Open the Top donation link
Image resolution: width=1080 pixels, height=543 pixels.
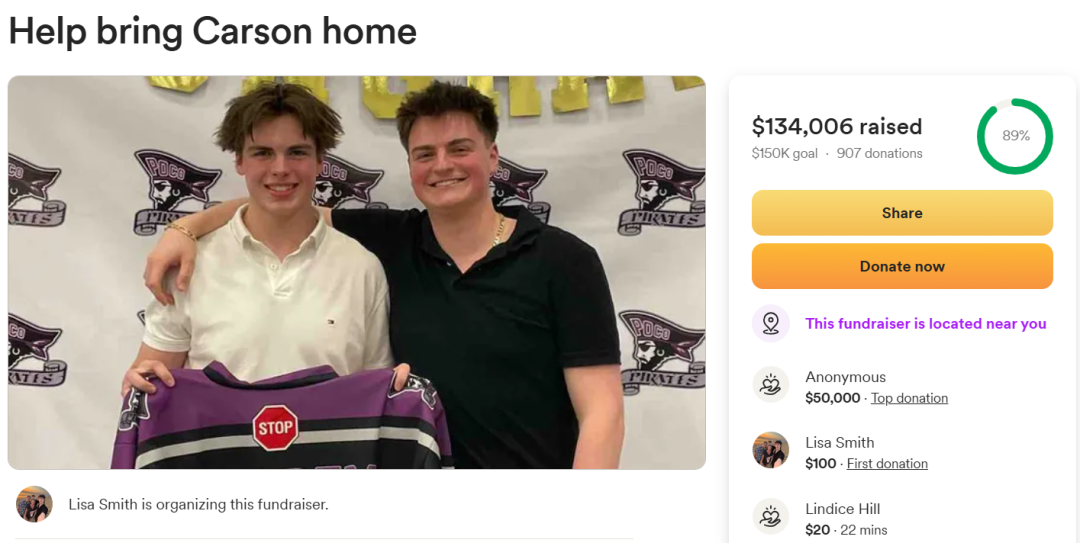click(909, 398)
